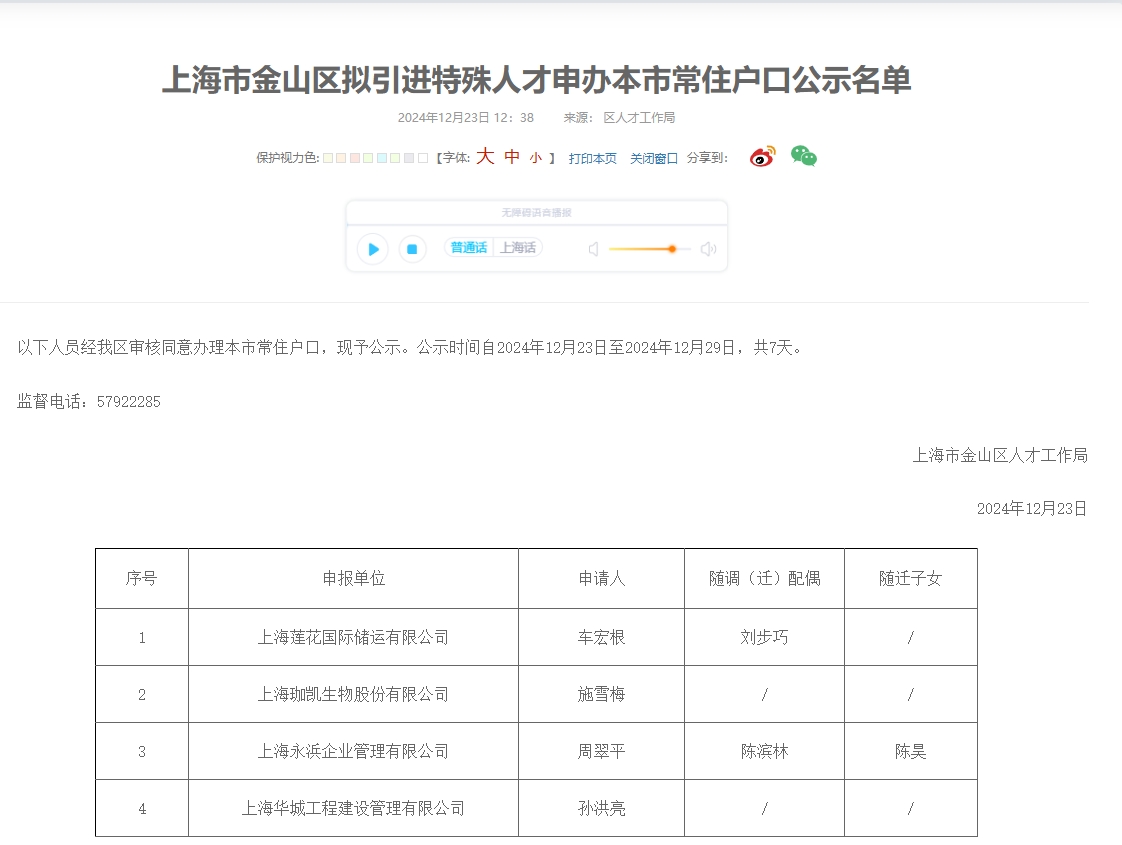Click the high-volume speaker icon
Image resolution: width=1122 pixels, height=845 pixels.
(x=708, y=249)
